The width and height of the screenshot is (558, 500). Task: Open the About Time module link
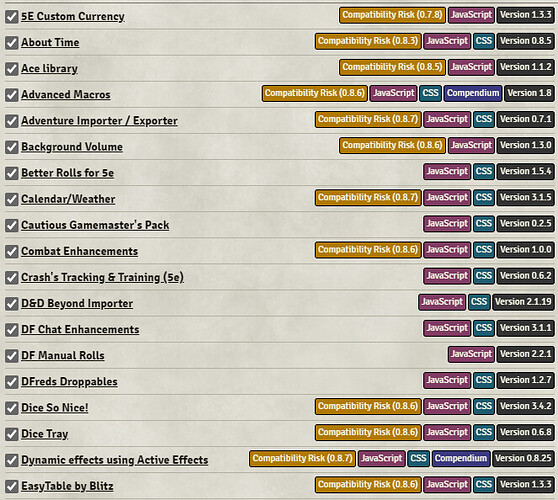point(50,42)
